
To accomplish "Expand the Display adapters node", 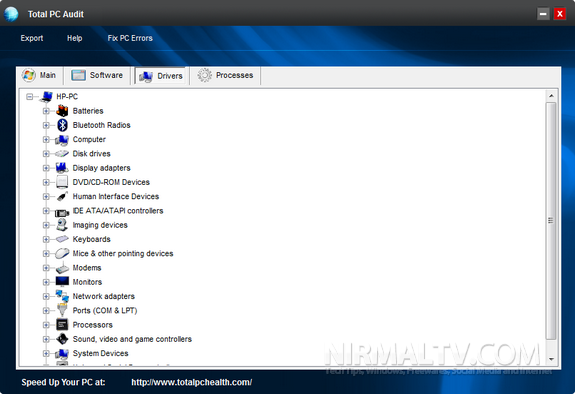I will point(46,168).
